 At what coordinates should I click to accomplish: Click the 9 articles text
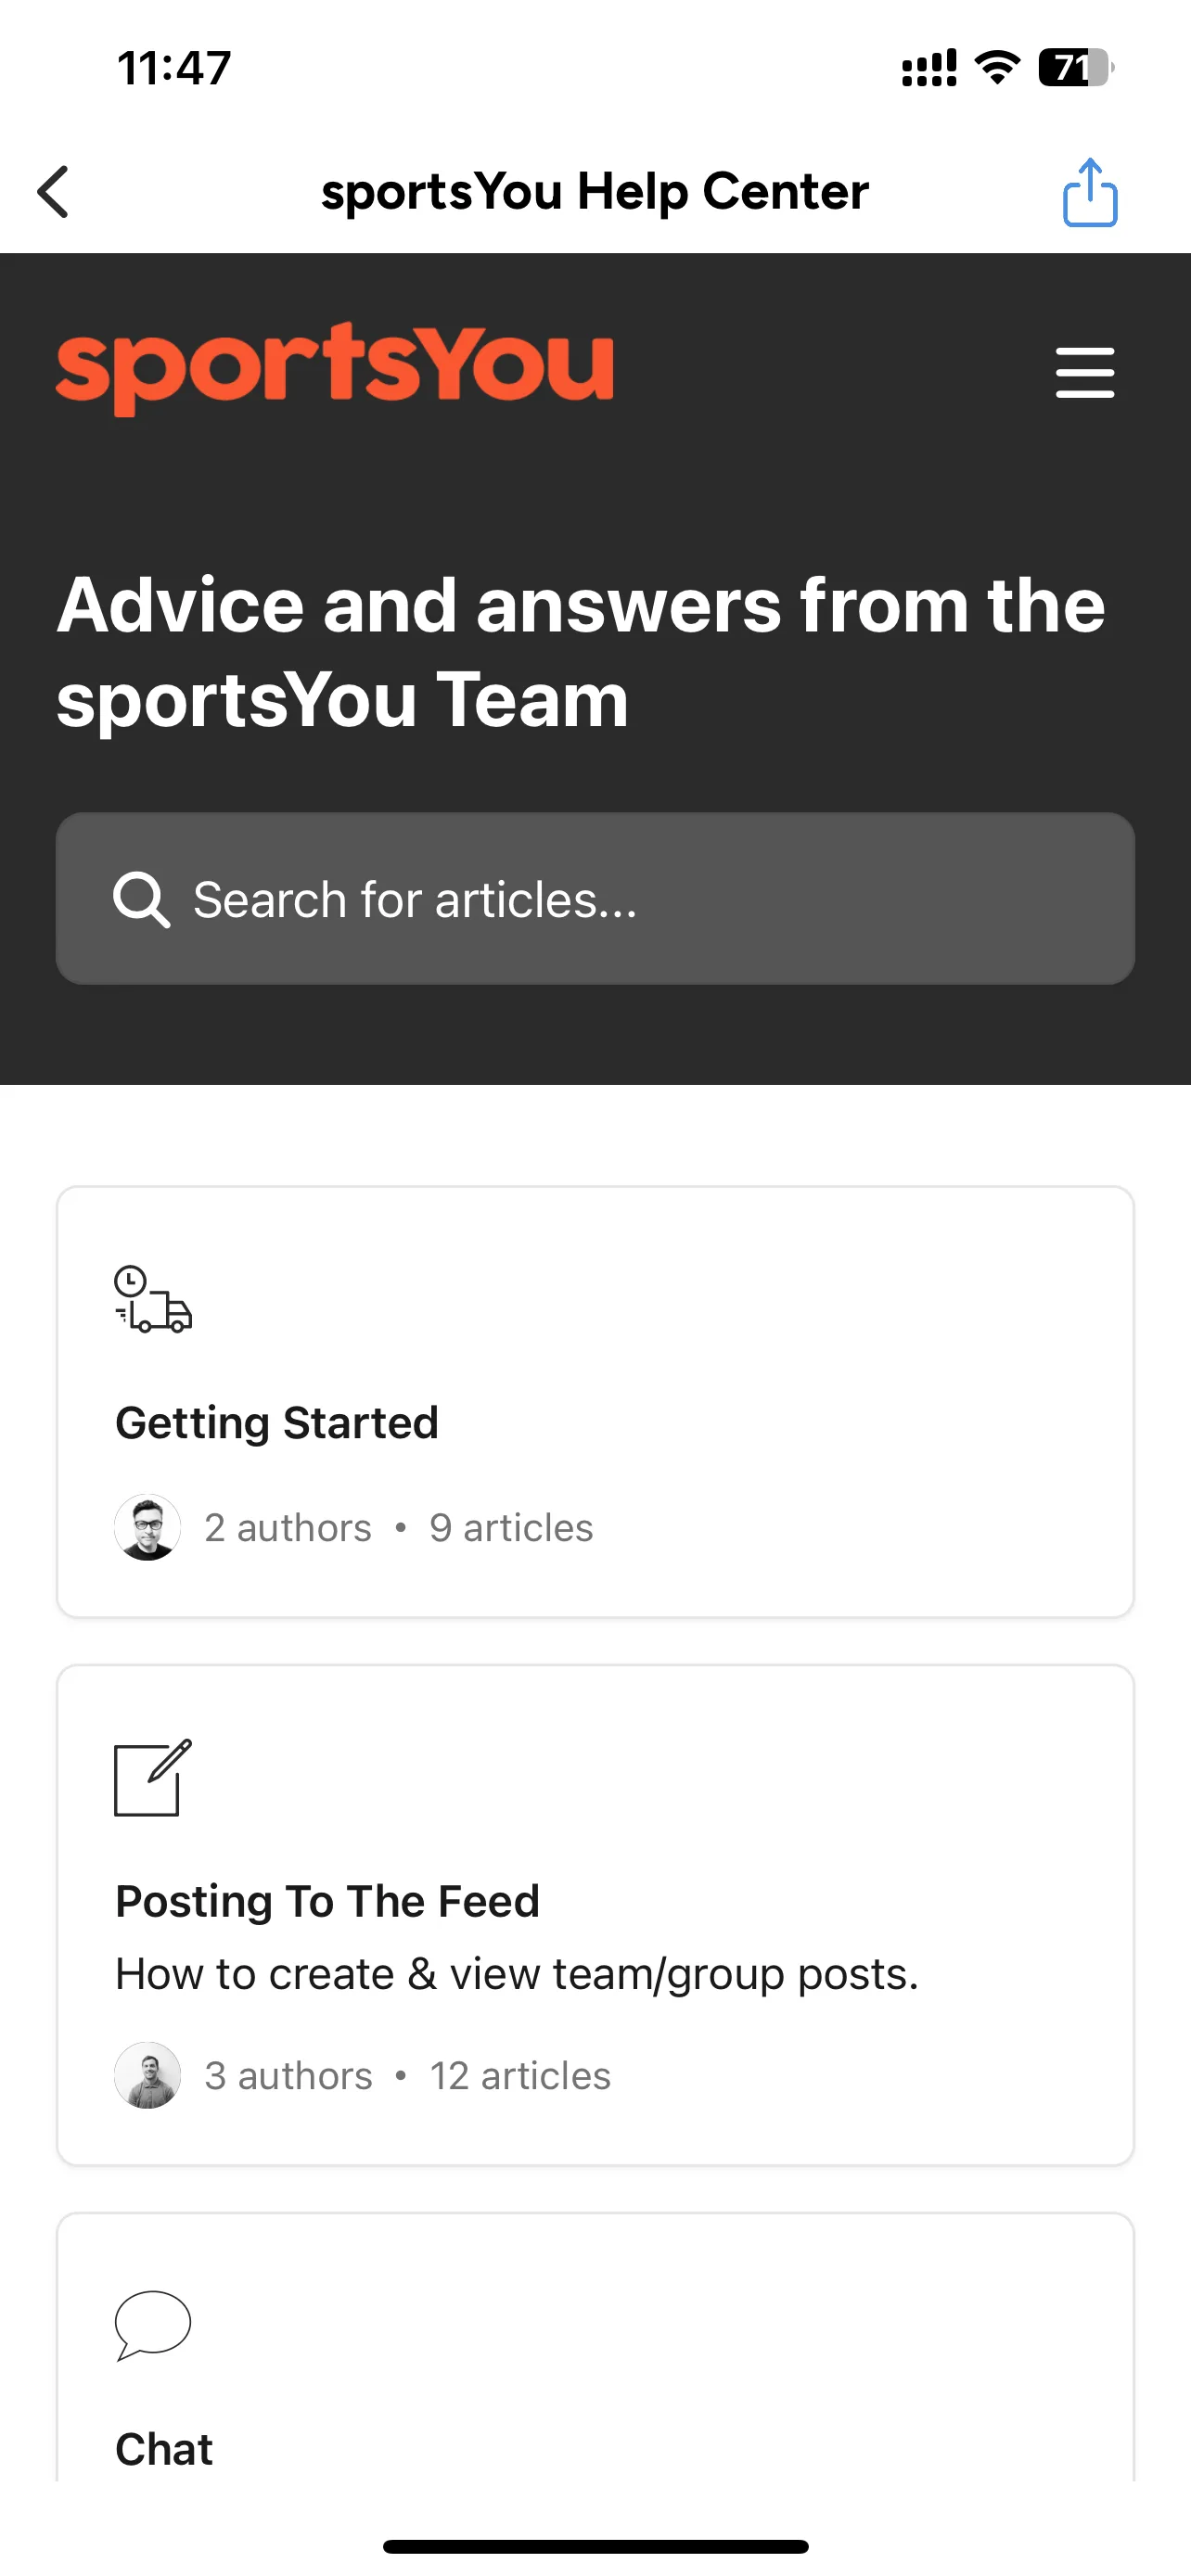[x=511, y=1528]
